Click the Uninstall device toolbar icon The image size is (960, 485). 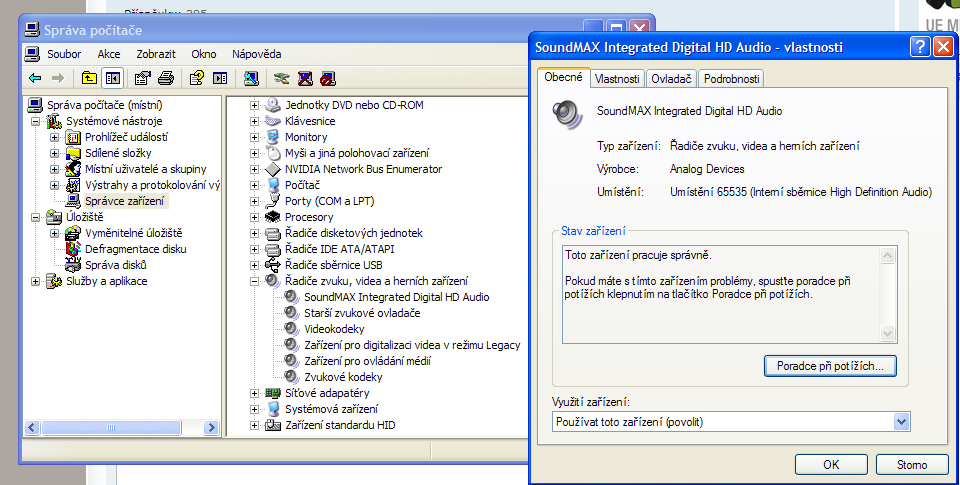(x=305, y=78)
